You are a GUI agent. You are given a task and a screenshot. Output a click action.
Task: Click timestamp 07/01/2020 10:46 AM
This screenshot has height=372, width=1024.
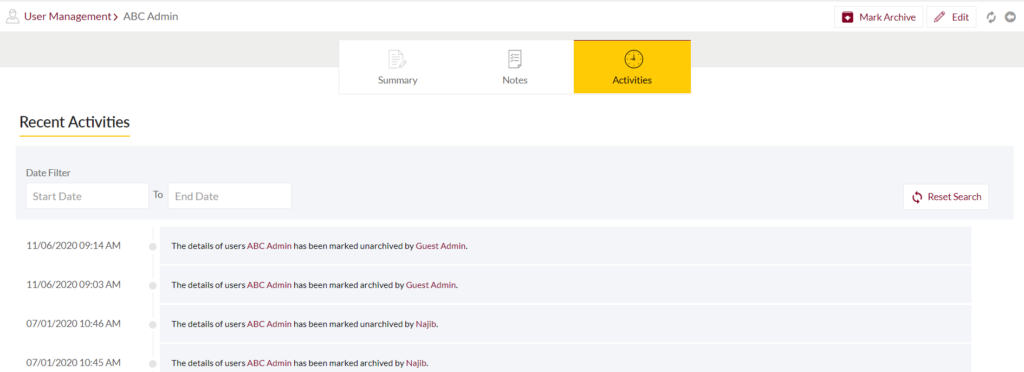coord(73,323)
